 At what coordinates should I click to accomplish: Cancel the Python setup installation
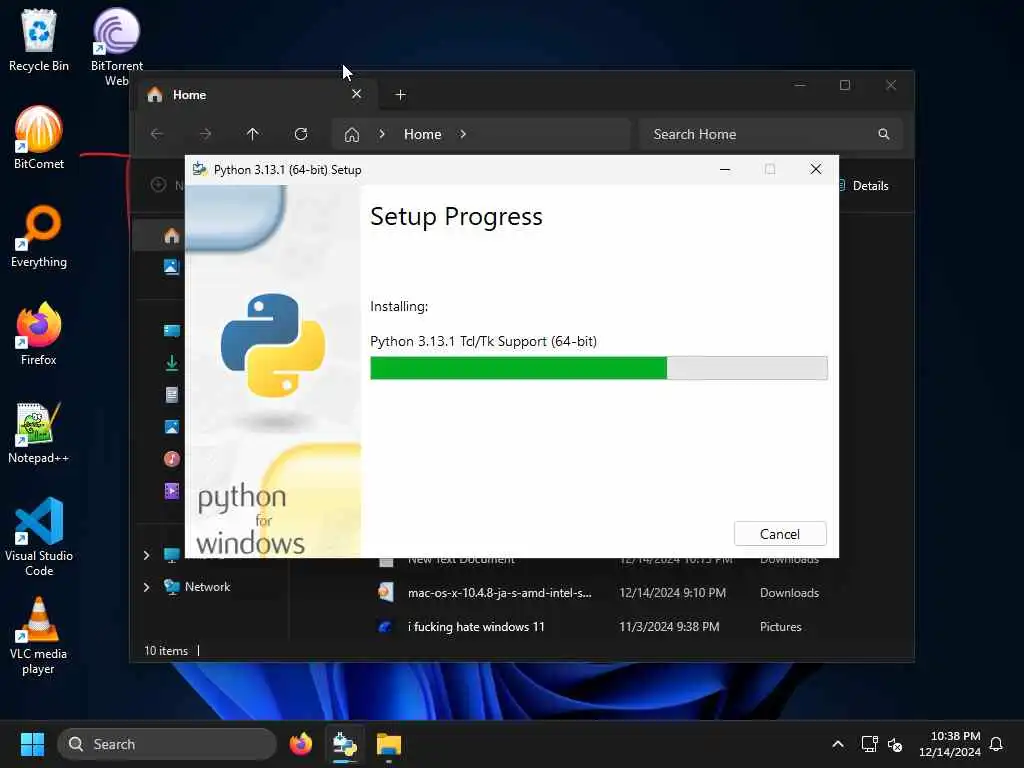point(780,534)
